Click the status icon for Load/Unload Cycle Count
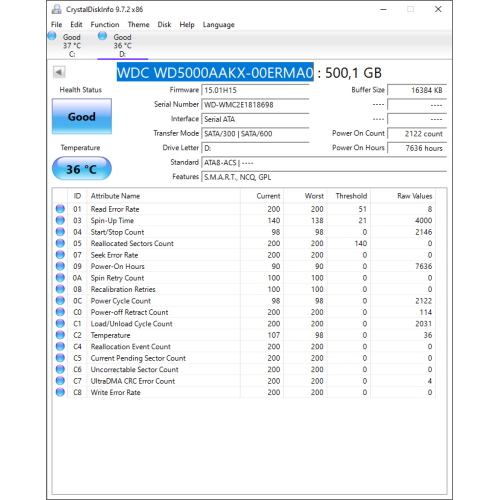500x500 pixels. [60, 324]
